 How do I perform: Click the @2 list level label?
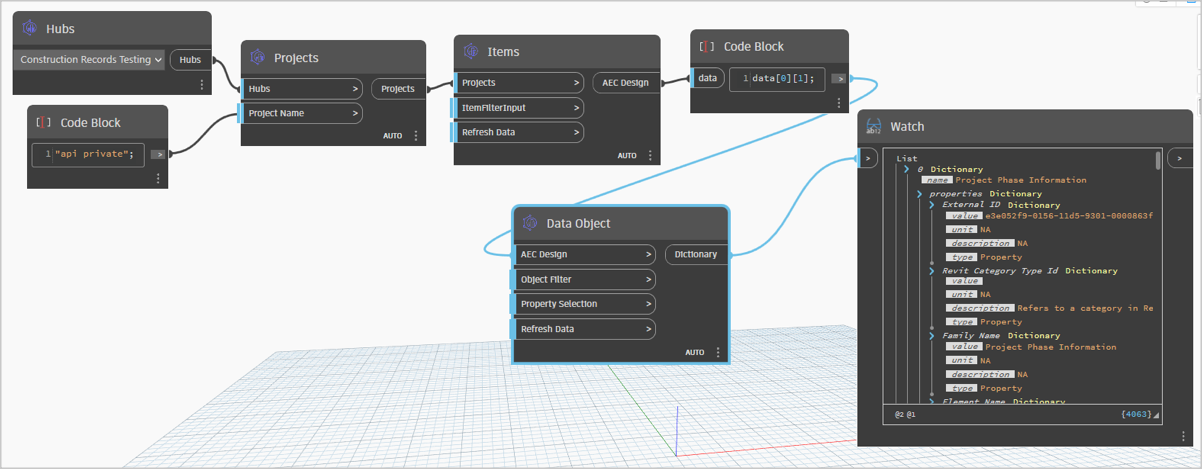(x=900, y=414)
